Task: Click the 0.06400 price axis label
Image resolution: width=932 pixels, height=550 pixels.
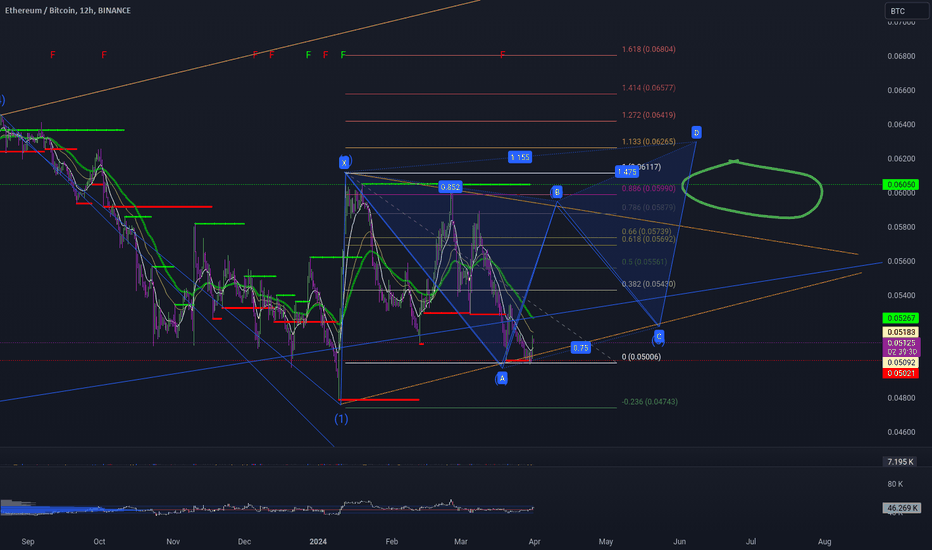Action: (x=901, y=125)
